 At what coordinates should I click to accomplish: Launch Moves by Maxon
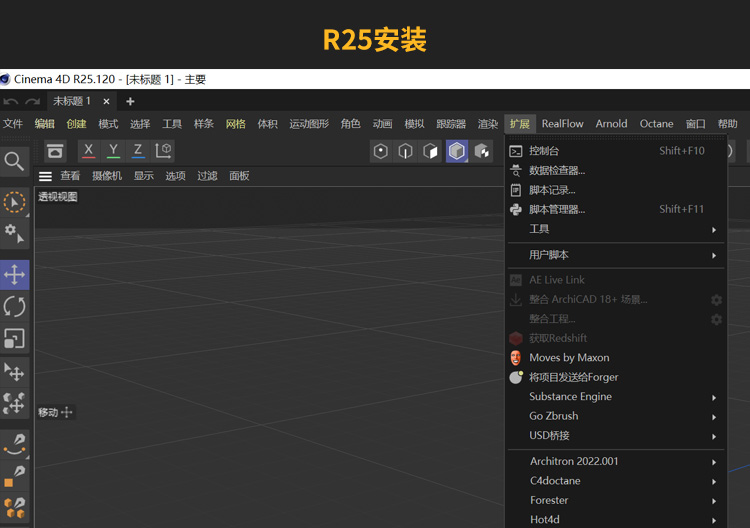tap(616, 358)
